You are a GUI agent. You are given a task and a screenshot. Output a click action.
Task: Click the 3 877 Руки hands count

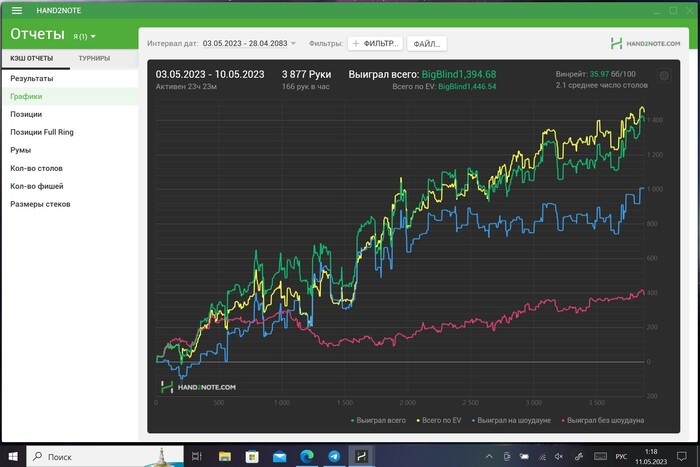pos(306,75)
